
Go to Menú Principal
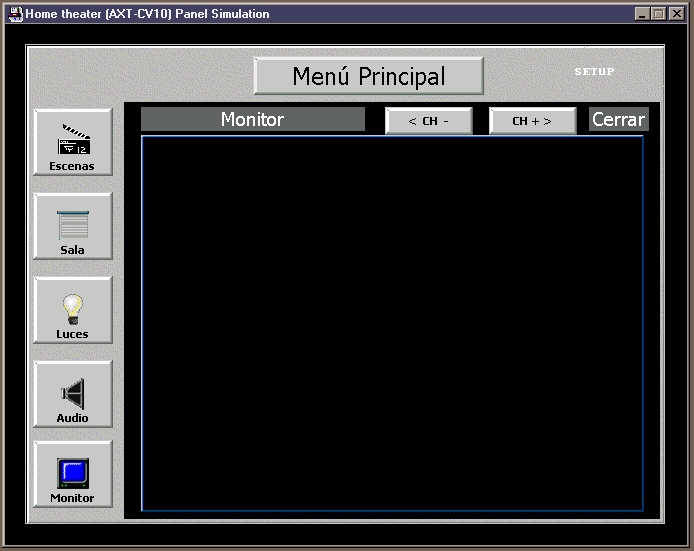[368, 76]
